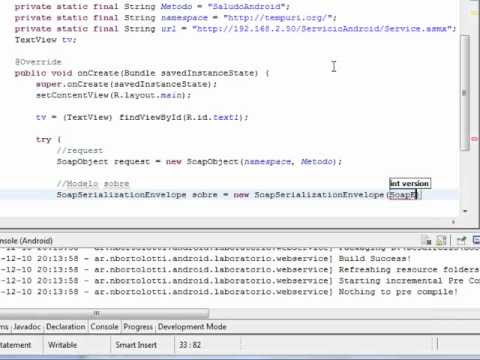
Task: Click the 'super.onCreate(savedInstanceState);' line
Action: pos(126,84)
